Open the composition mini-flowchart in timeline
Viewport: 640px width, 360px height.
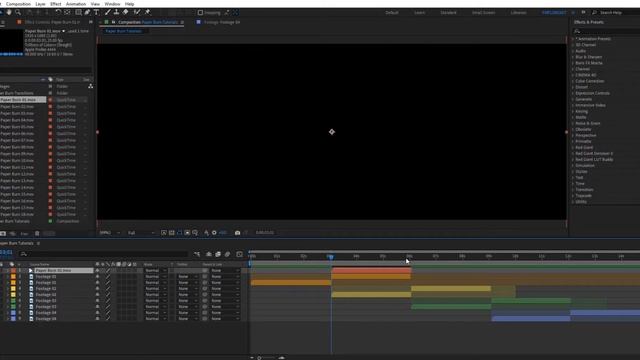coord(197,254)
